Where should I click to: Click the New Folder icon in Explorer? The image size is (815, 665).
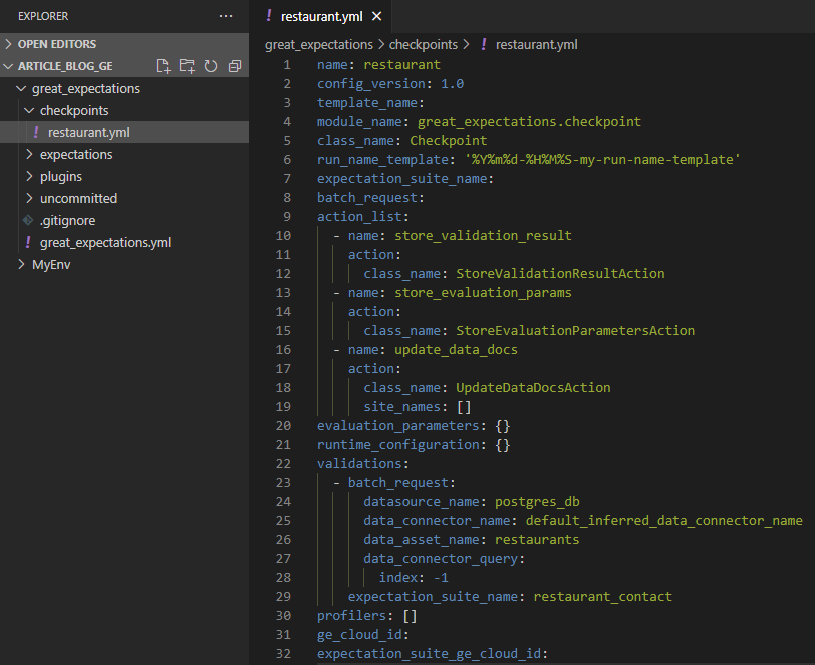point(187,66)
